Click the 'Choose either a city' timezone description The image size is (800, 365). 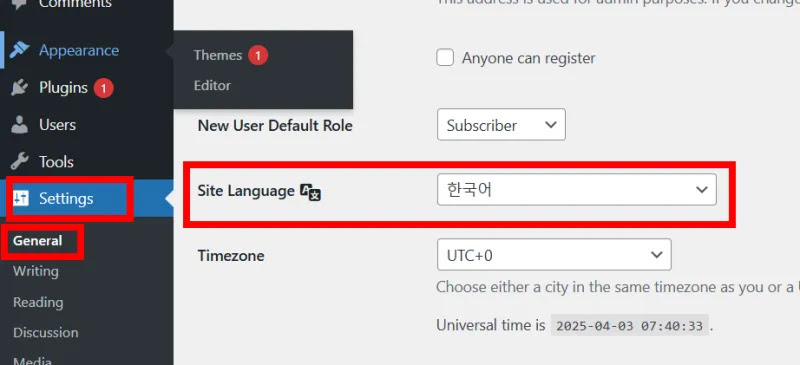pyautogui.click(x=618, y=287)
